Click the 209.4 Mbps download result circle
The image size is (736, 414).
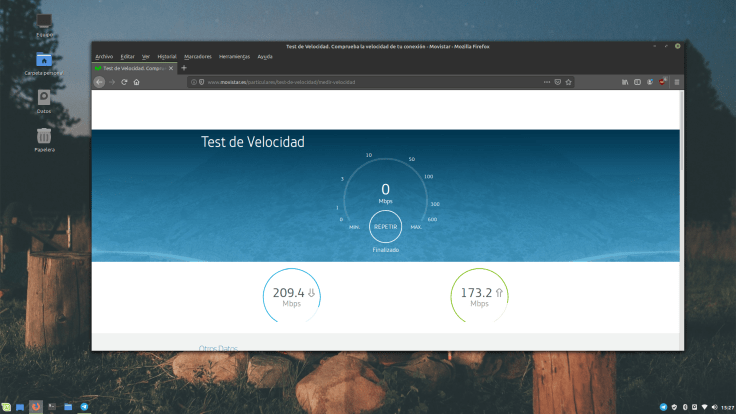coord(293,295)
